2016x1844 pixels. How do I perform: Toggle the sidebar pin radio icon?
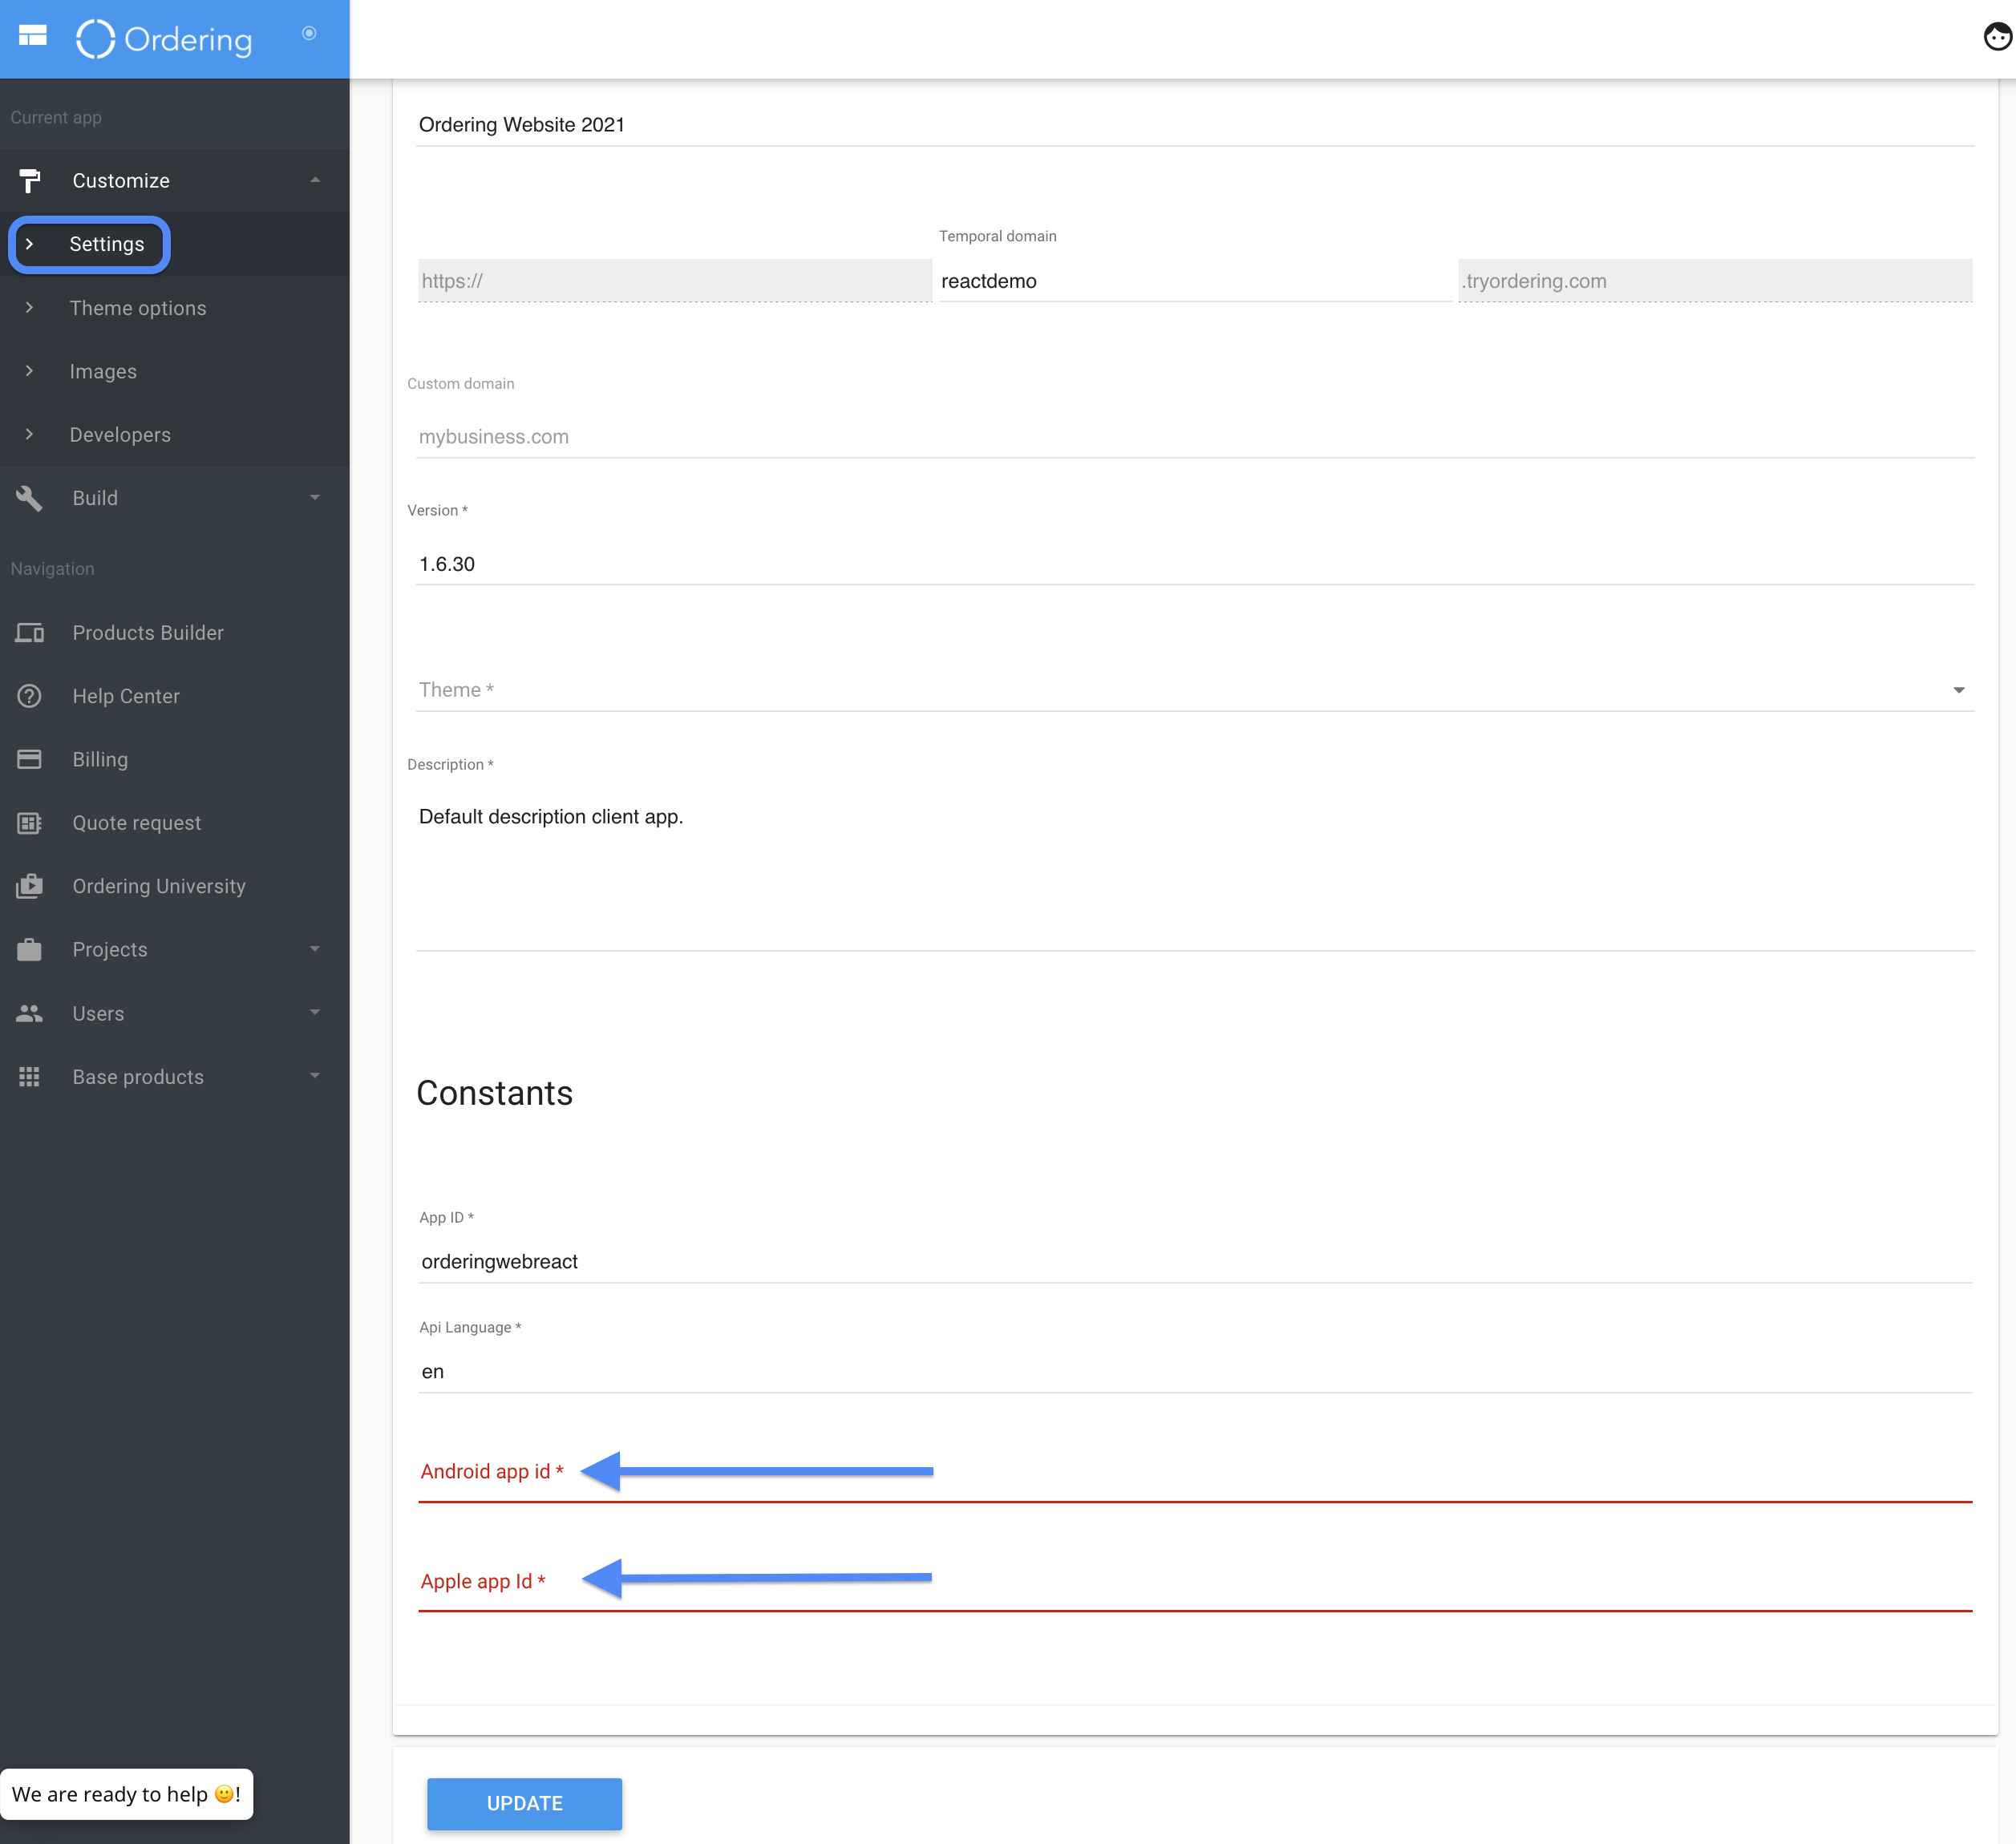tap(309, 33)
